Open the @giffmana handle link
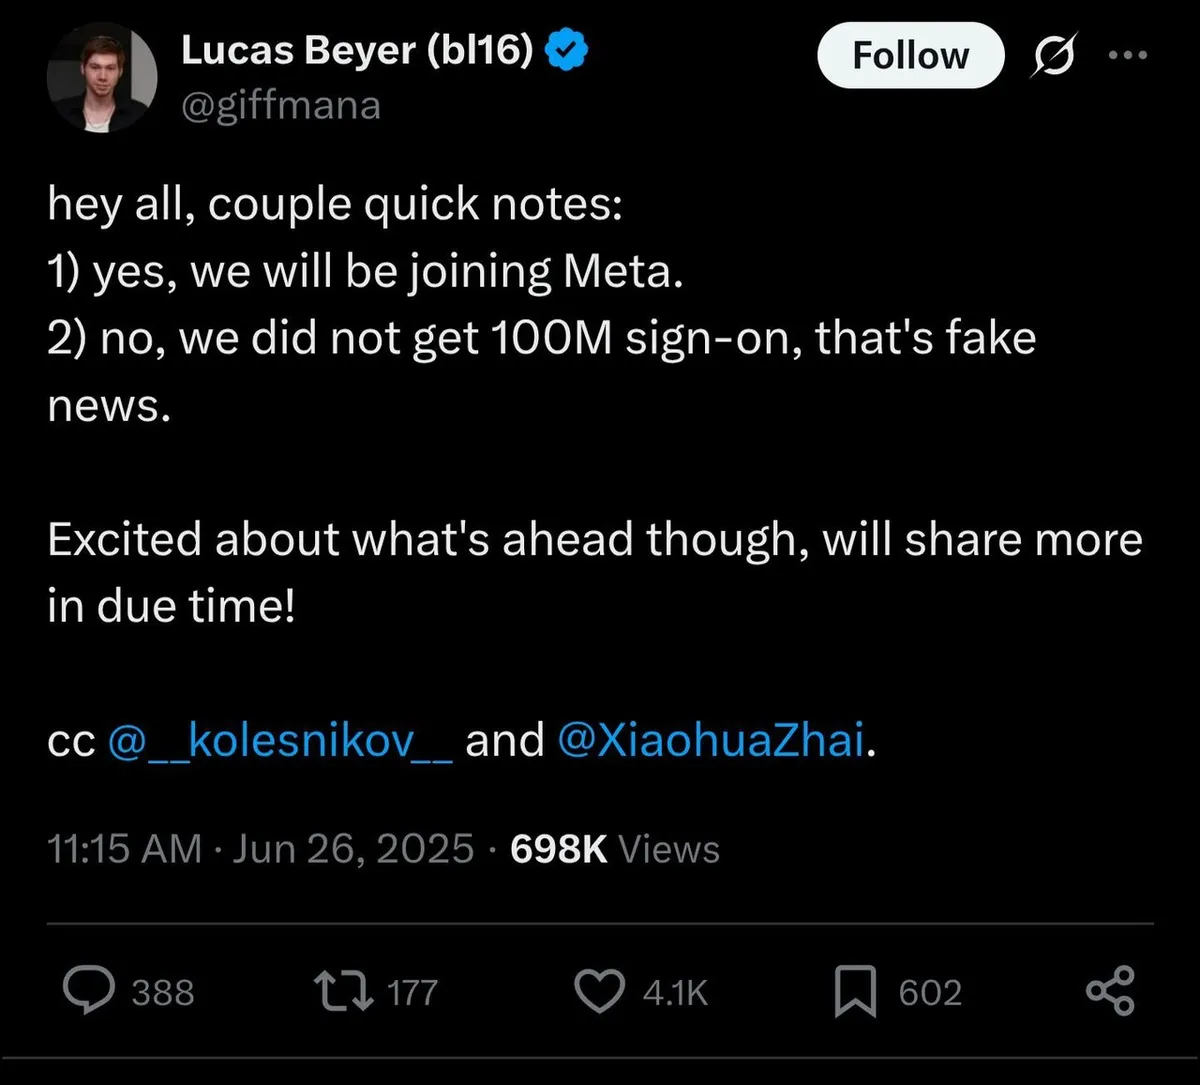 281,105
